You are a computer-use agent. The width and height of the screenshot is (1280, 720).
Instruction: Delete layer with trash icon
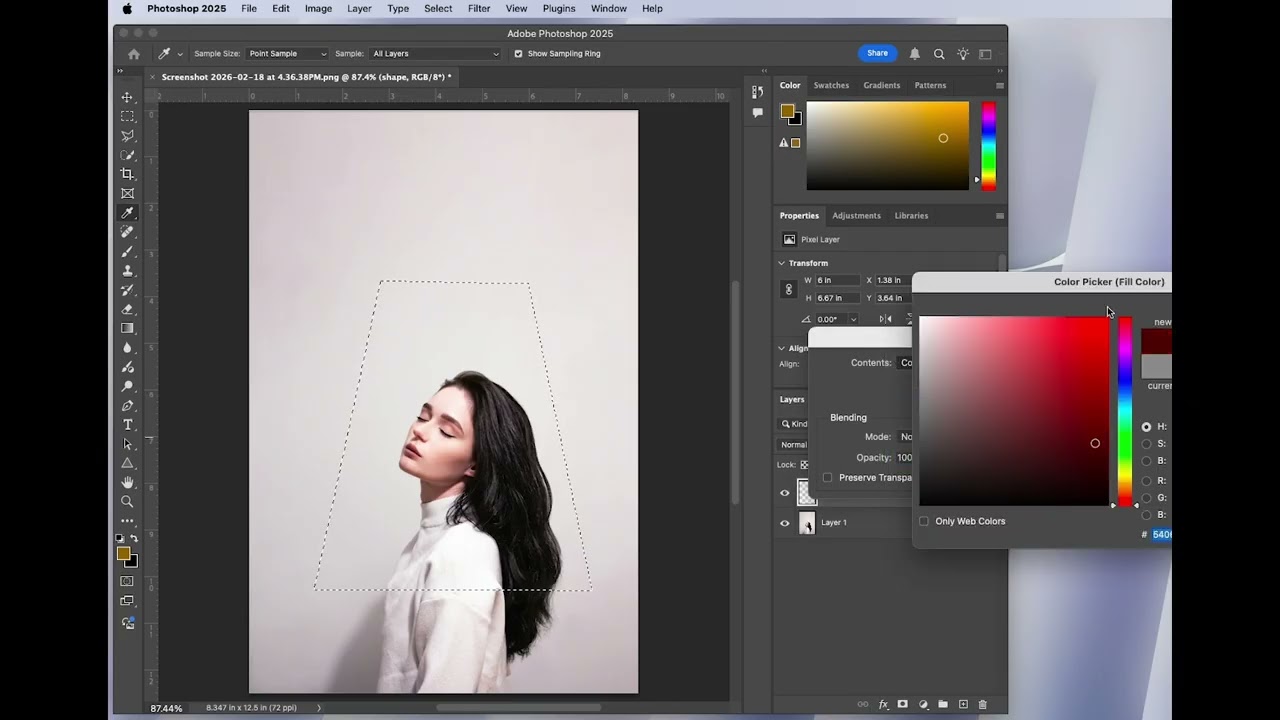(982, 704)
